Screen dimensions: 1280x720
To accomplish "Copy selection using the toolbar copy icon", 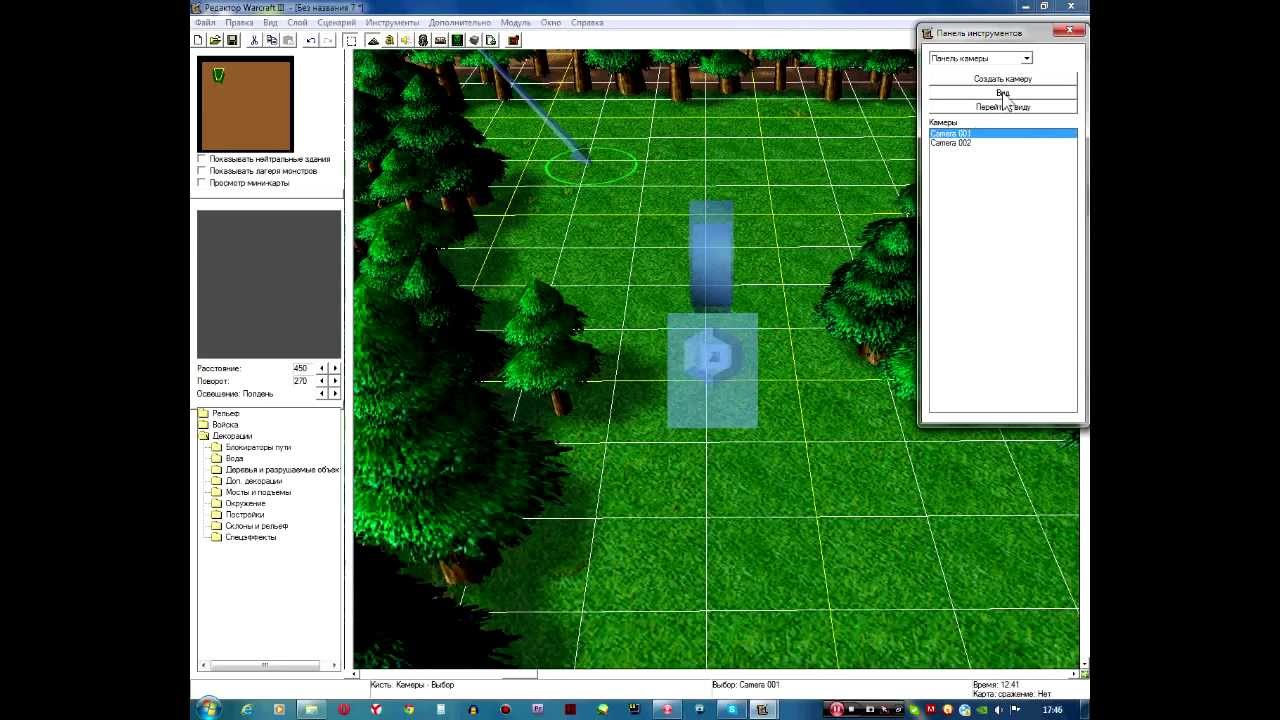I will click(x=271, y=40).
